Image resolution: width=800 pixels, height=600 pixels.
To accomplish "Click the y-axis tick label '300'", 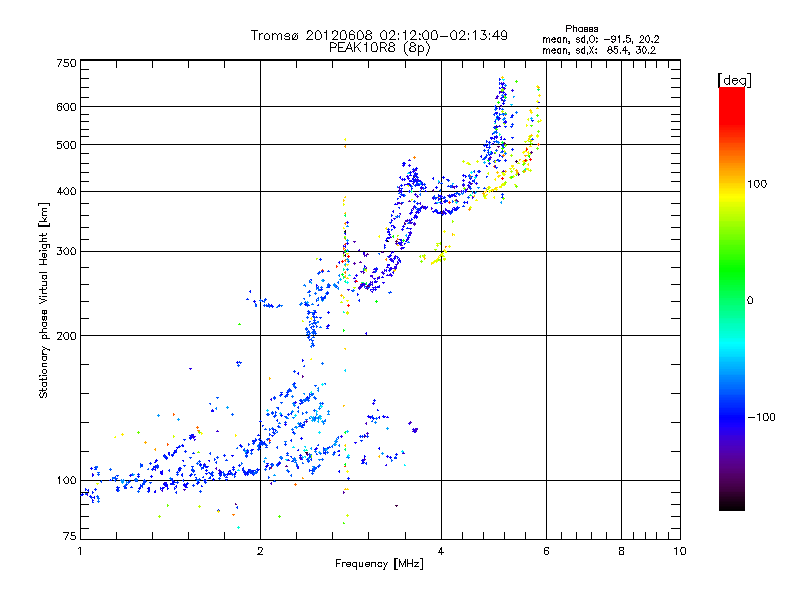I will (x=66, y=251).
